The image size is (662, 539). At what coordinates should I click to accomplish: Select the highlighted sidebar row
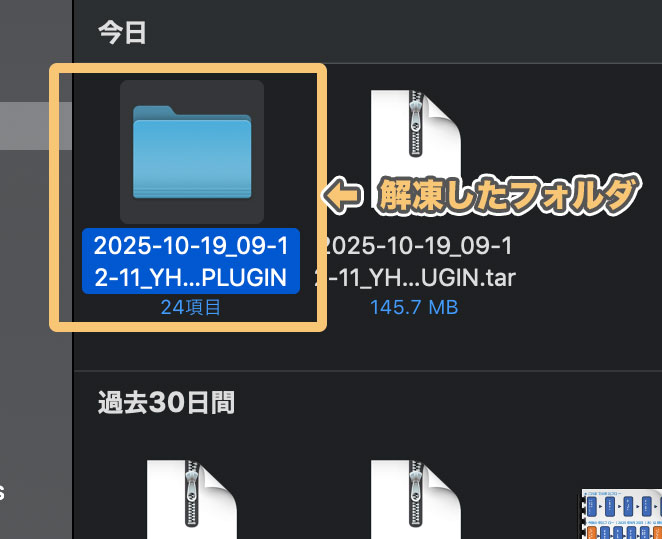[x=36, y=126]
